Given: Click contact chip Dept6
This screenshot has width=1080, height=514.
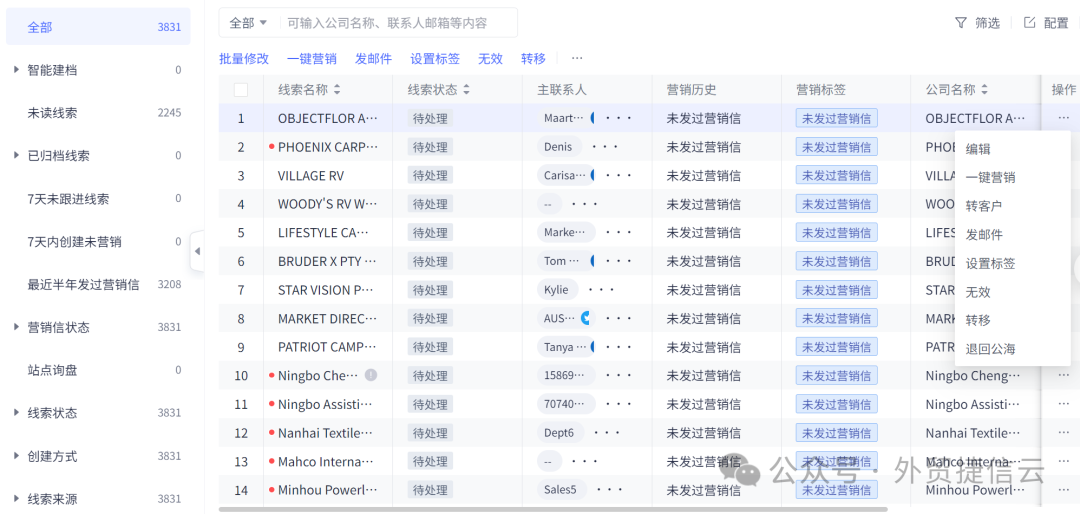Looking at the screenshot, I should click(x=559, y=433).
